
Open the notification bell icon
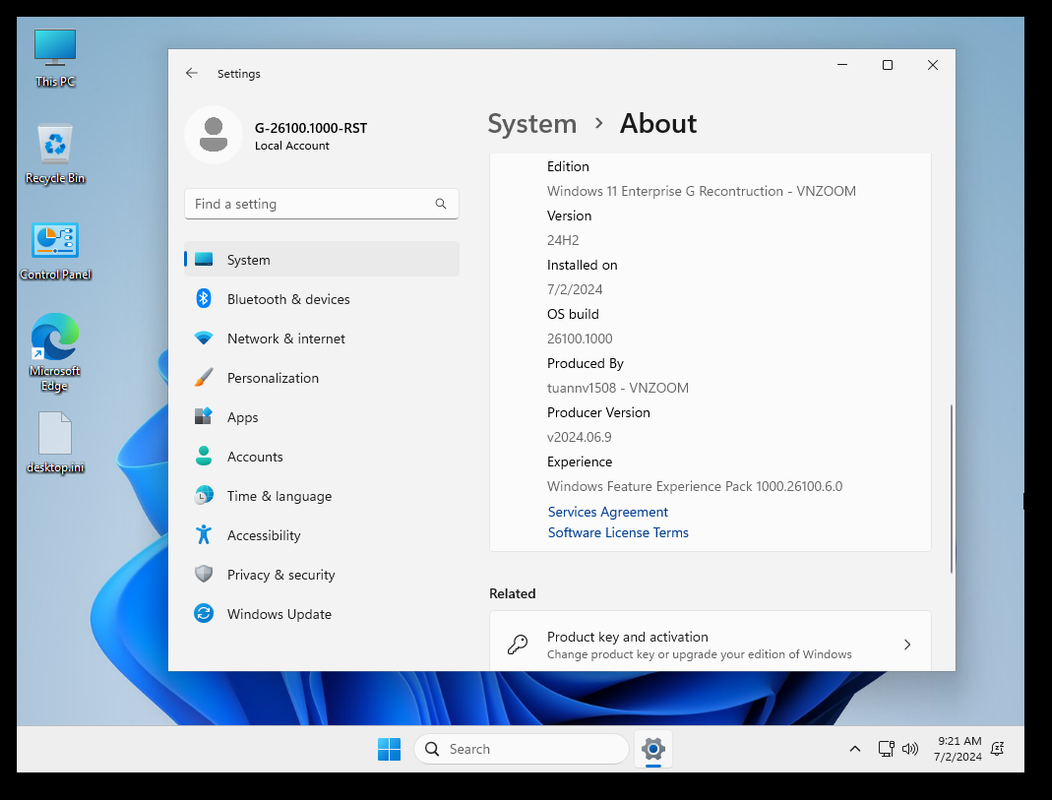[998, 749]
